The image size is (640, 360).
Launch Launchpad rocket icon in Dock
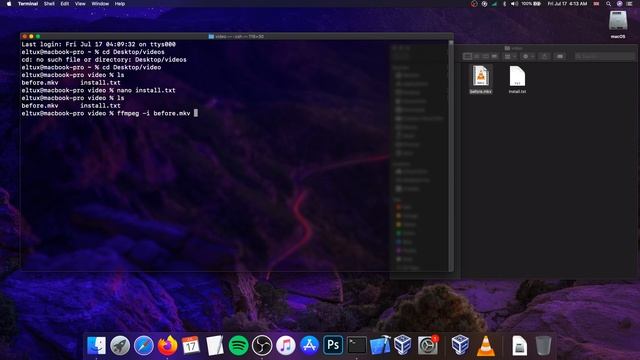[x=120, y=345]
